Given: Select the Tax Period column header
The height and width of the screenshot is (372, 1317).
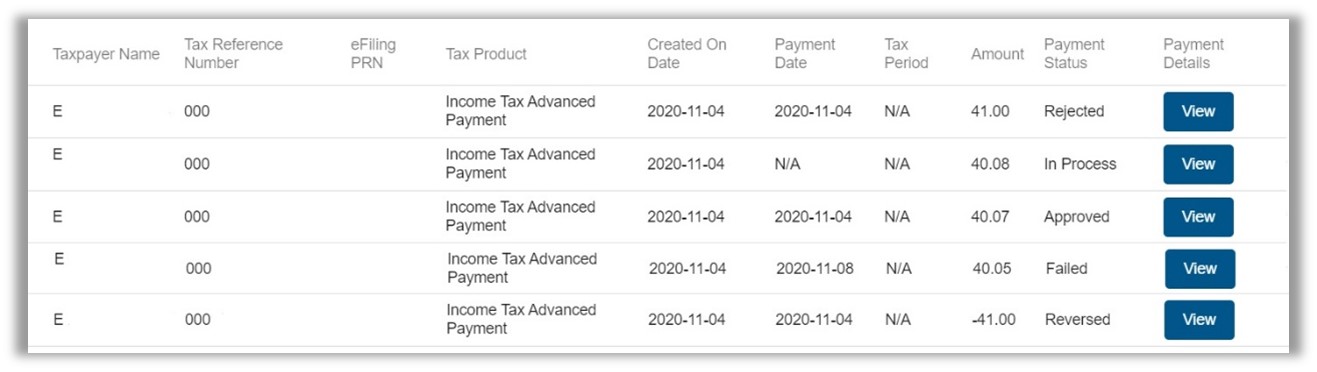Looking at the screenshot, I should click(x=906, y=54).
